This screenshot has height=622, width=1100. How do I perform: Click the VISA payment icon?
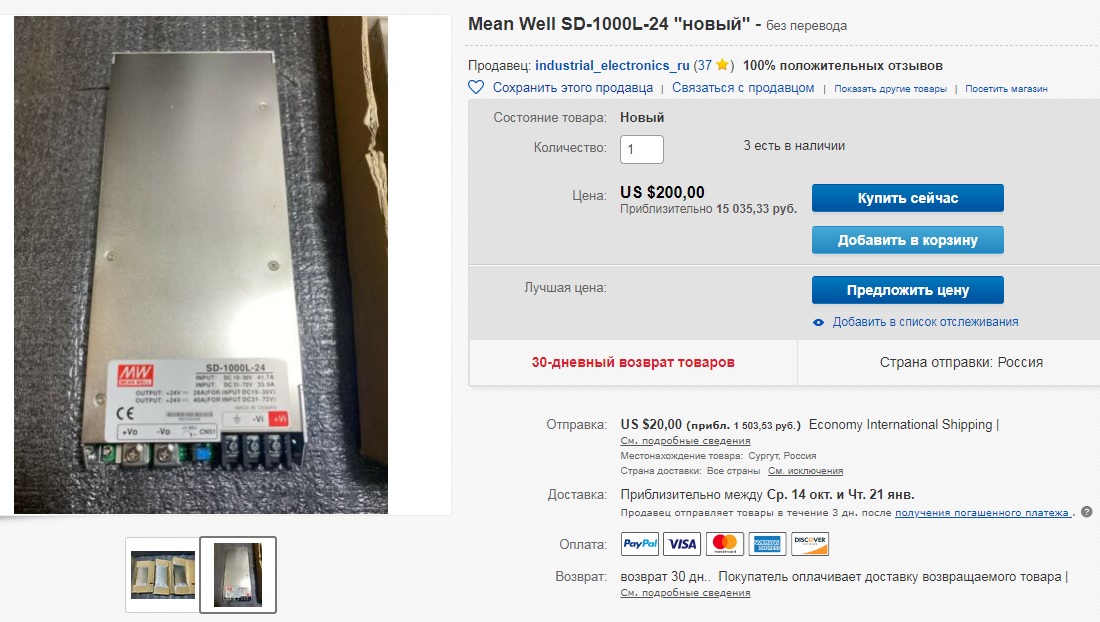point(682,543)
